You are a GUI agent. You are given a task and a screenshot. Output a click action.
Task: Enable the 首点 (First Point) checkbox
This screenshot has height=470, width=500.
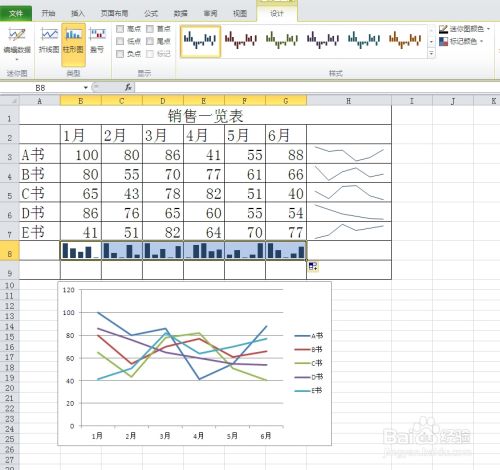[150, 29]
